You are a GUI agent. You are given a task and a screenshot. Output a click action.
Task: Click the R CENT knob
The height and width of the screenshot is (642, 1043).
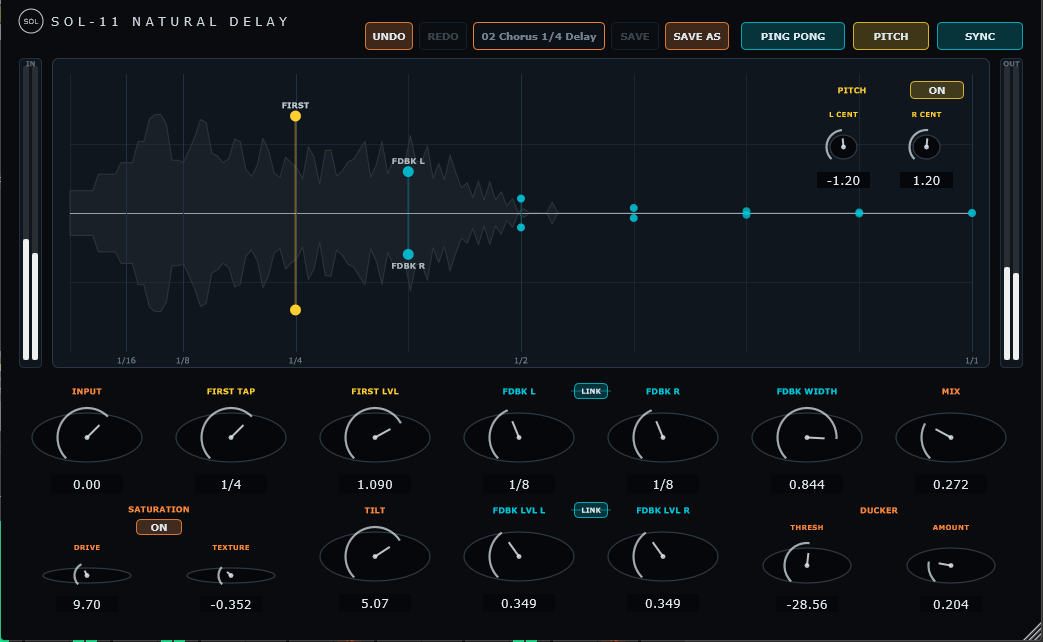pyautogui.click(x=926, y=146)
